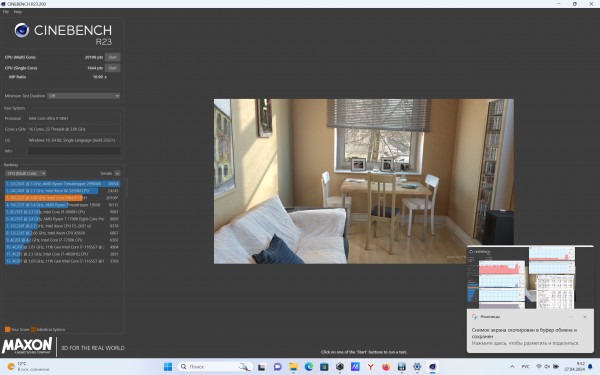600x375 pixels.
Task: Open the Help menu
Action: 18,12
